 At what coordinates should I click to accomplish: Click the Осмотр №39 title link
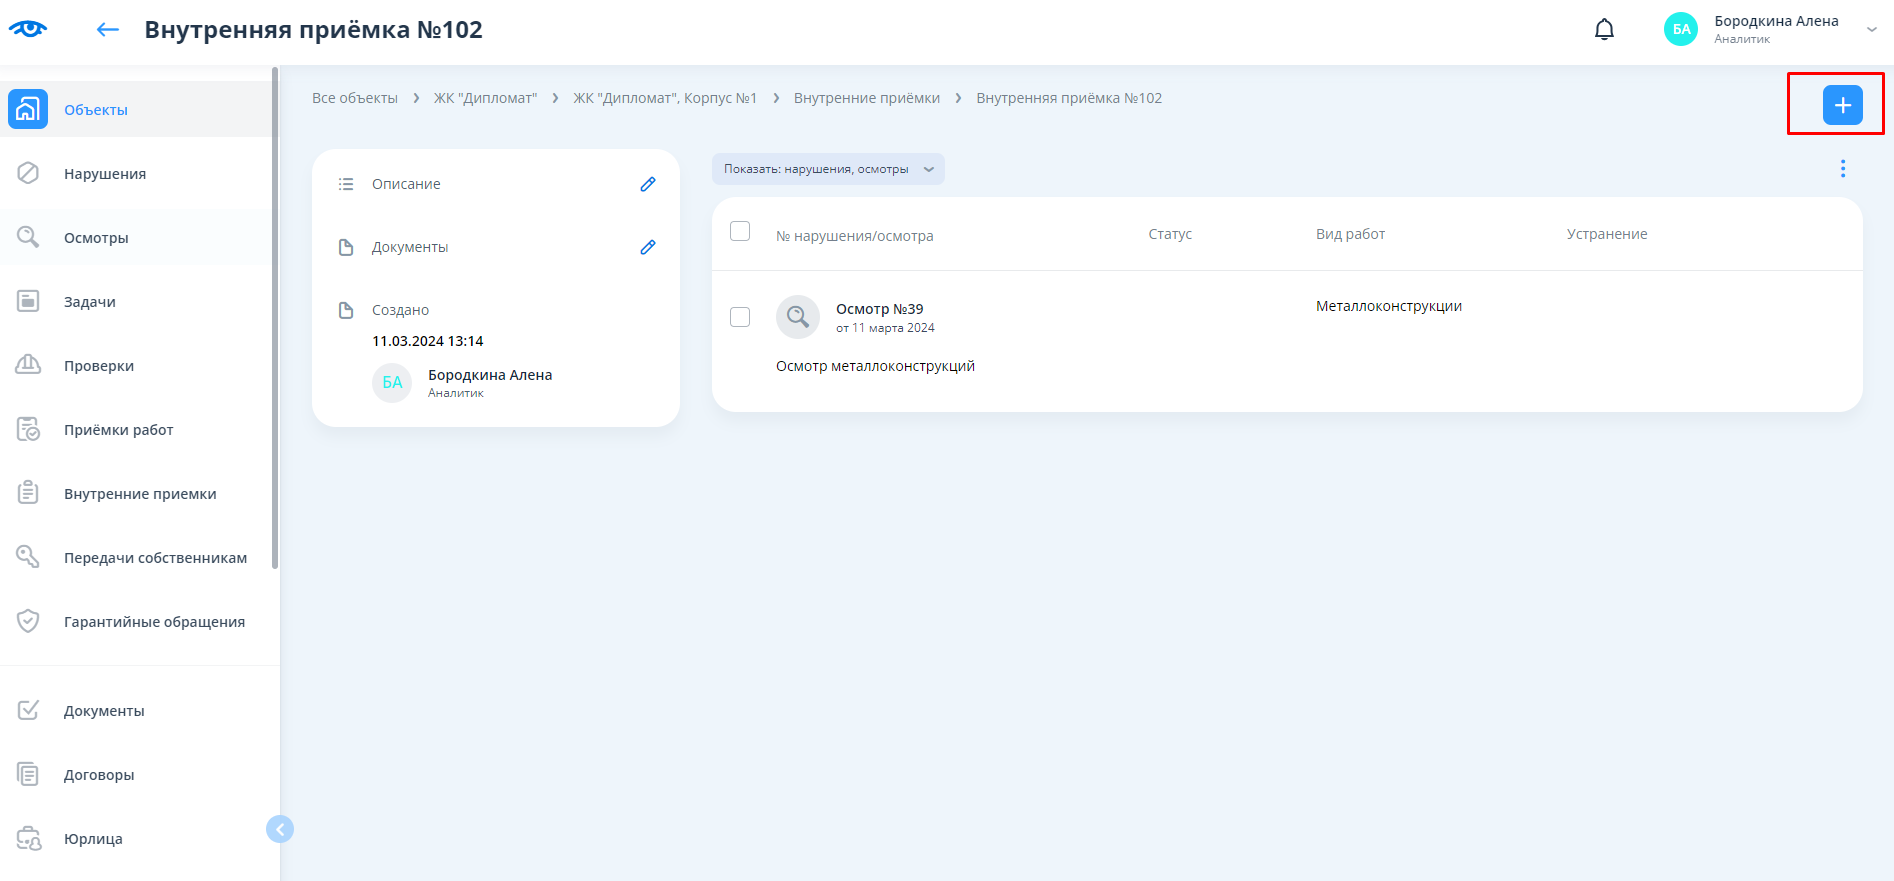click(x=879, y=309)
